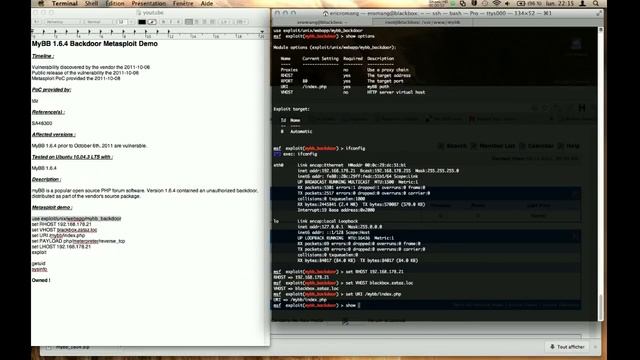The image size is (640, 360).
Task: Switch to first Terminal tab
Action: click(x=322, y=22)
